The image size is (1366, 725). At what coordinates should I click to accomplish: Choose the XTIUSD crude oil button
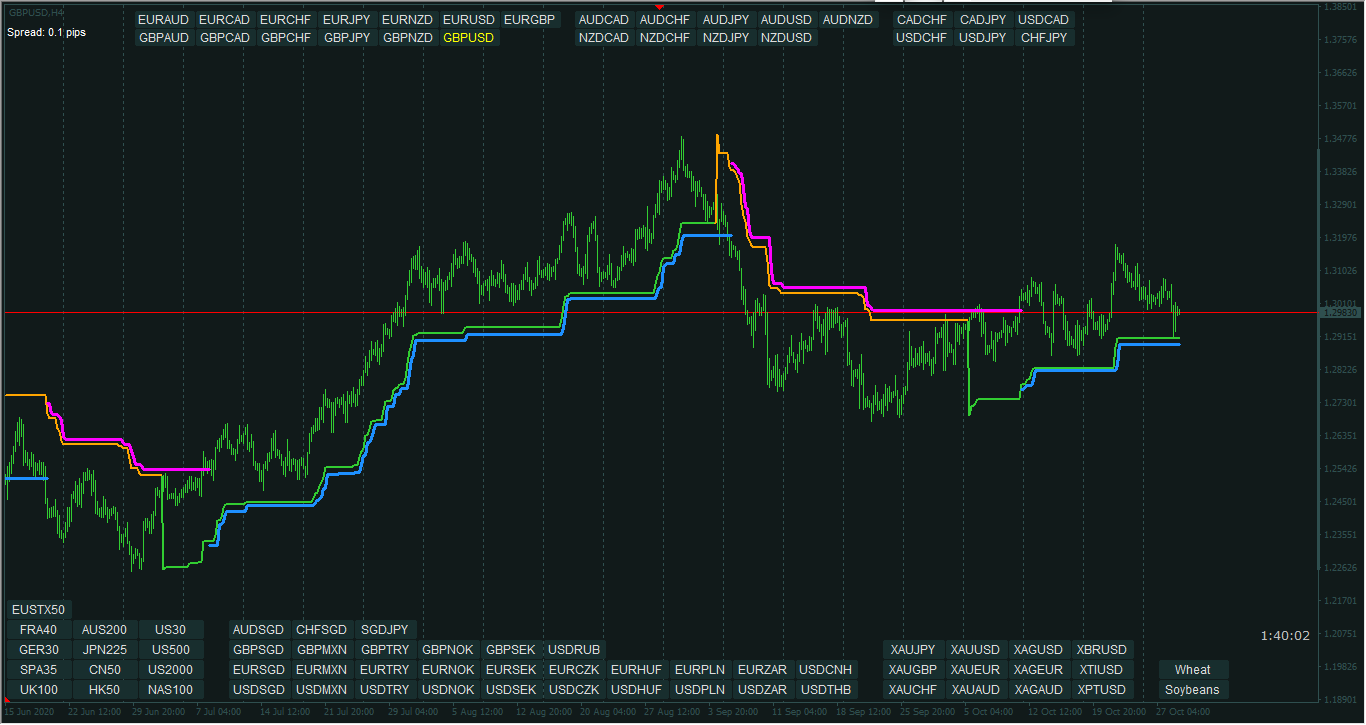(1101, 670)
